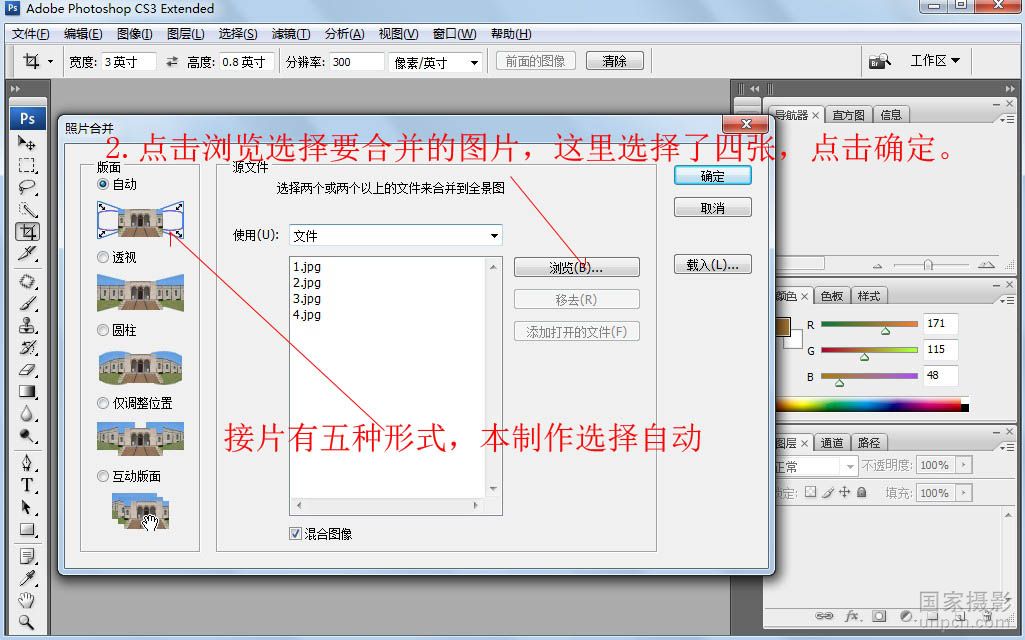The image size is (1025, 640).
Task: Click the swap width and height icon
Action: (x=172, y=61)
